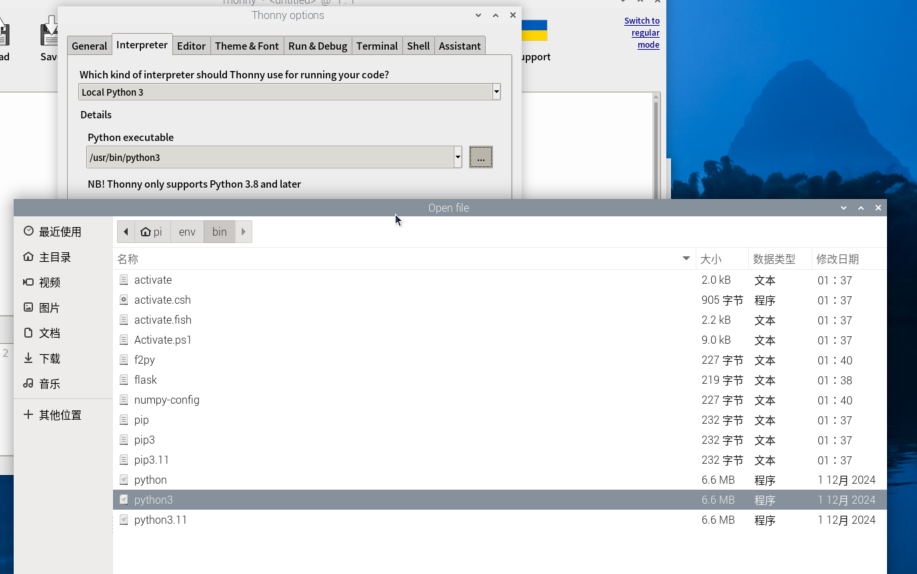The image size is (917, 574).
Task: Select the flask file
Action: (500, 380)
